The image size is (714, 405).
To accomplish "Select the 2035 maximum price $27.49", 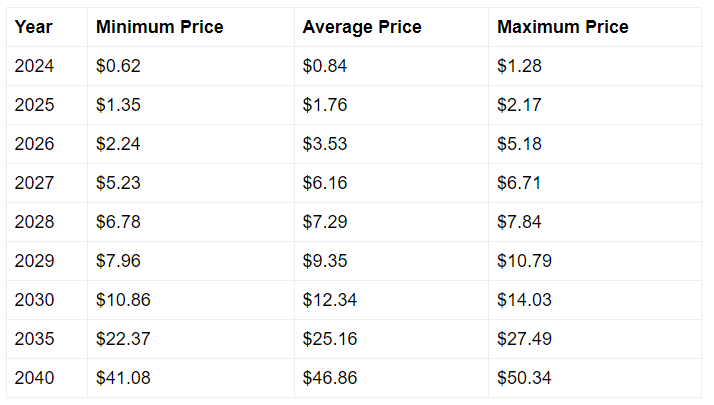I will click(x=524, y=339).
